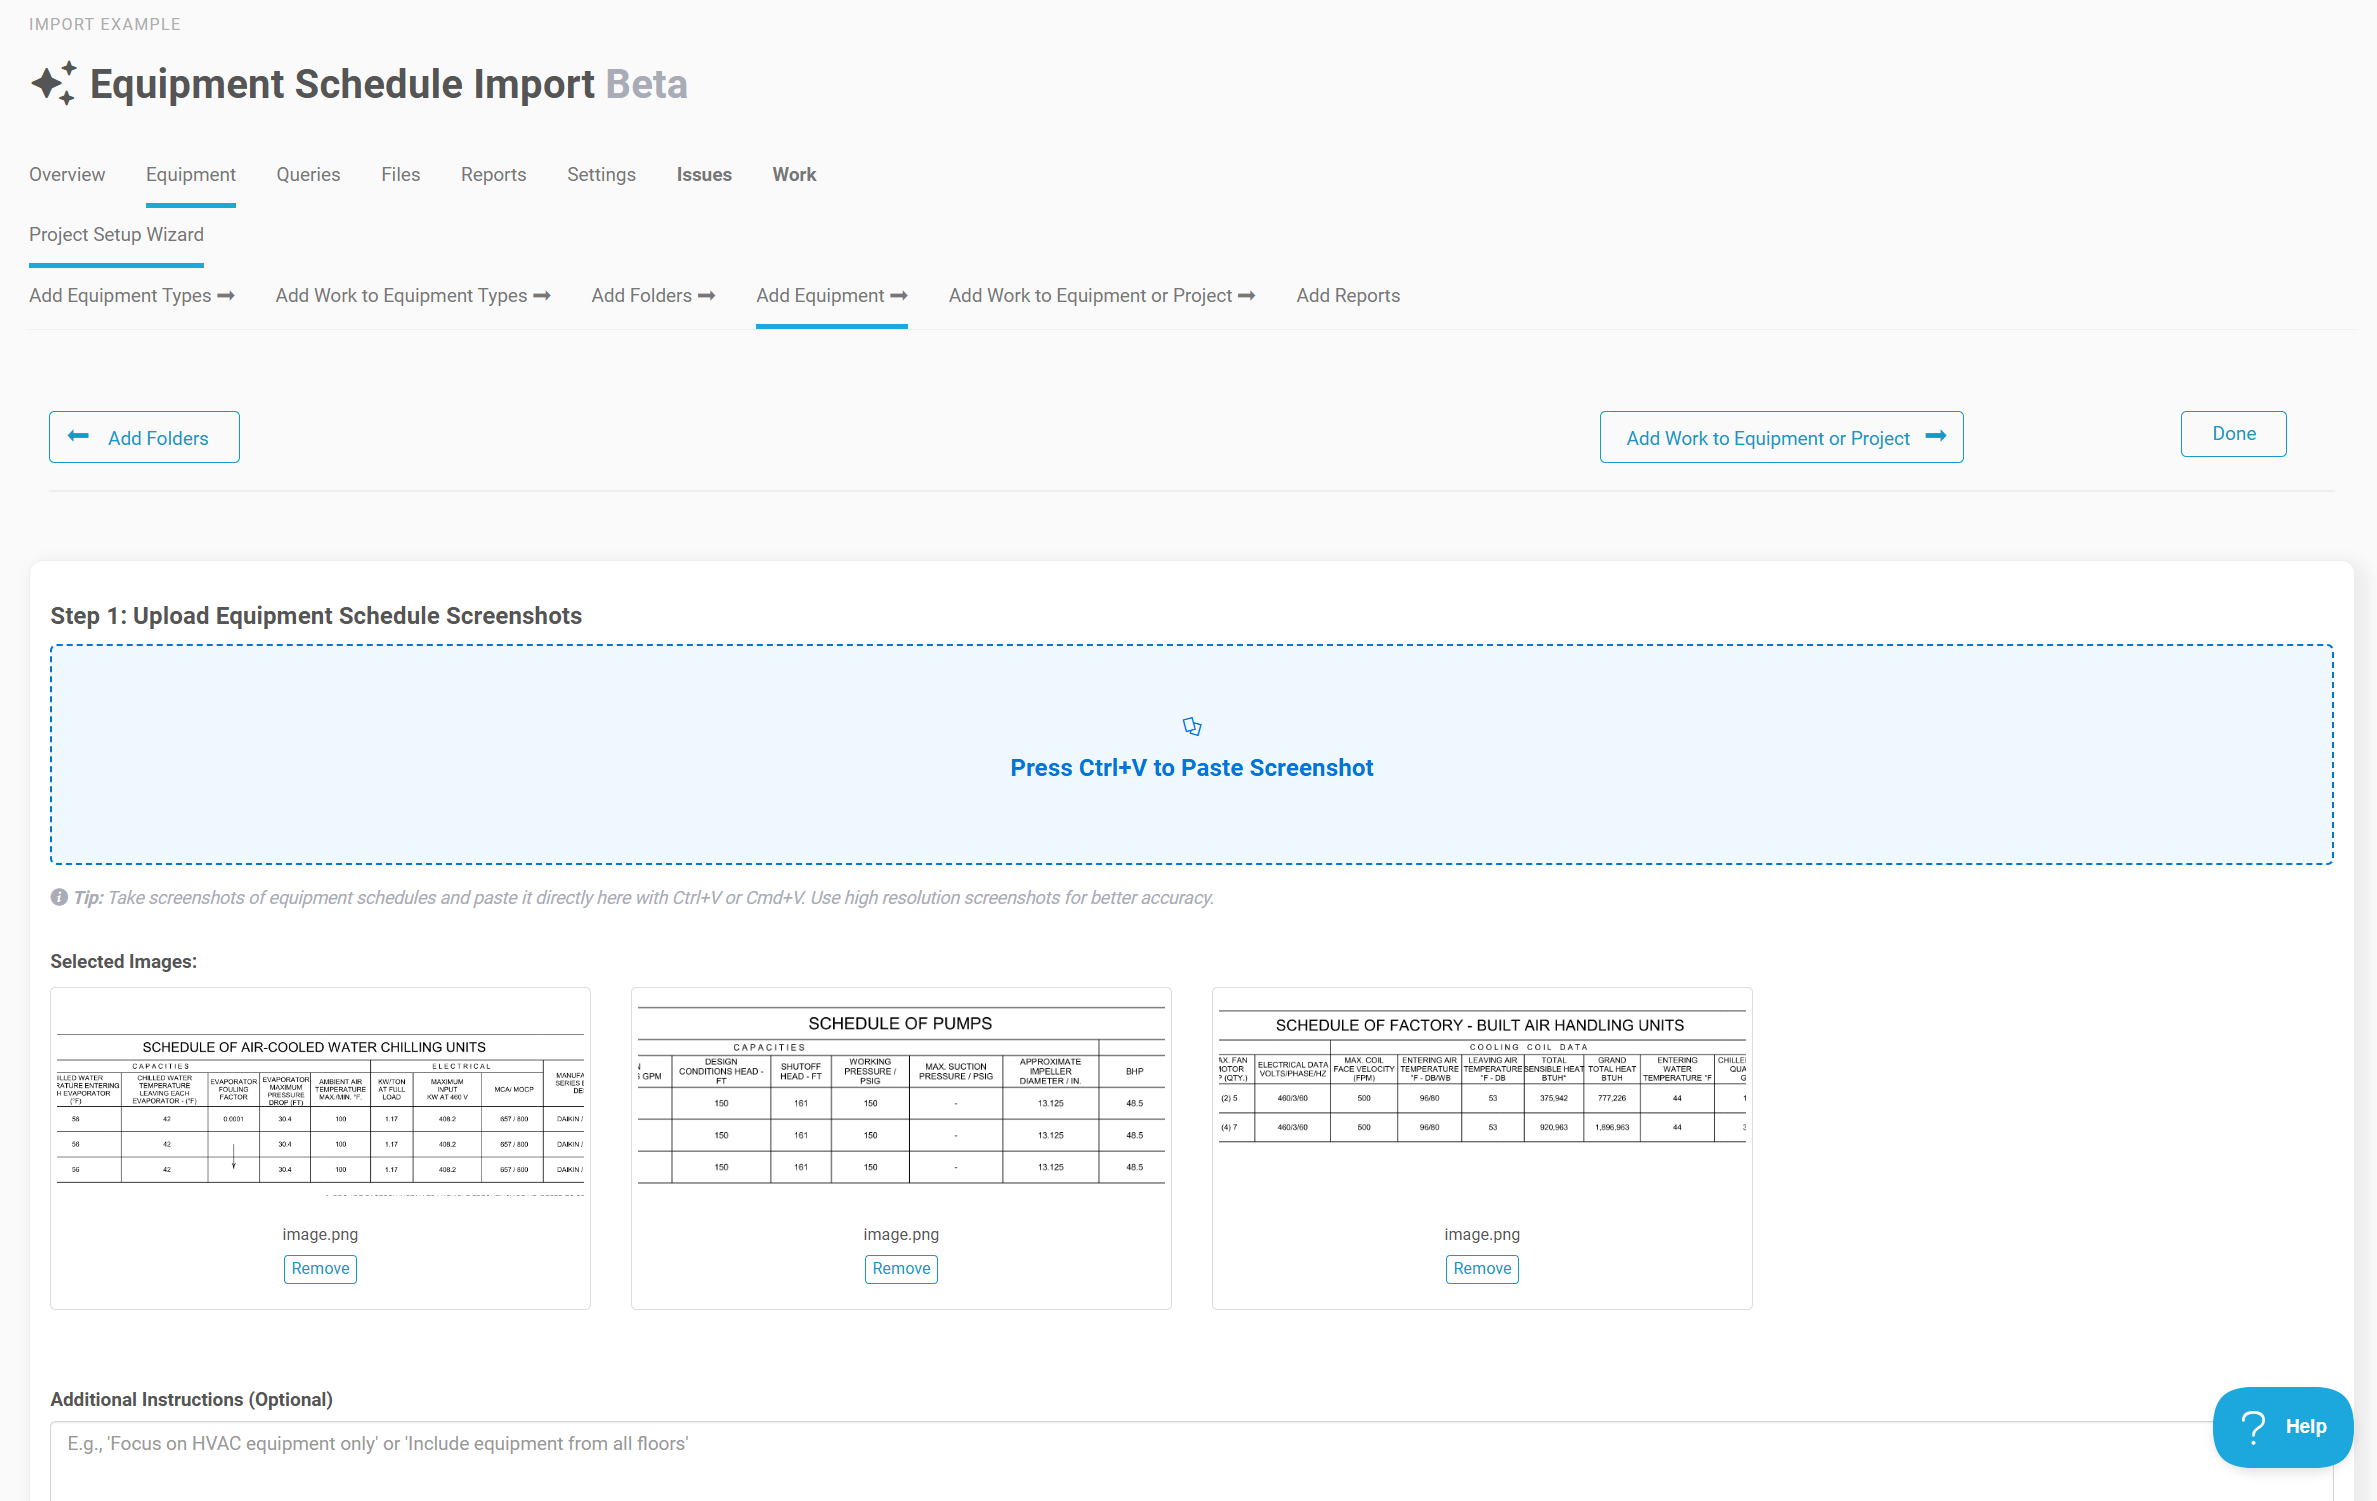2377x1501 pixels.
Task: Select the Add Reports wizard step
Action: [1347, 295]
